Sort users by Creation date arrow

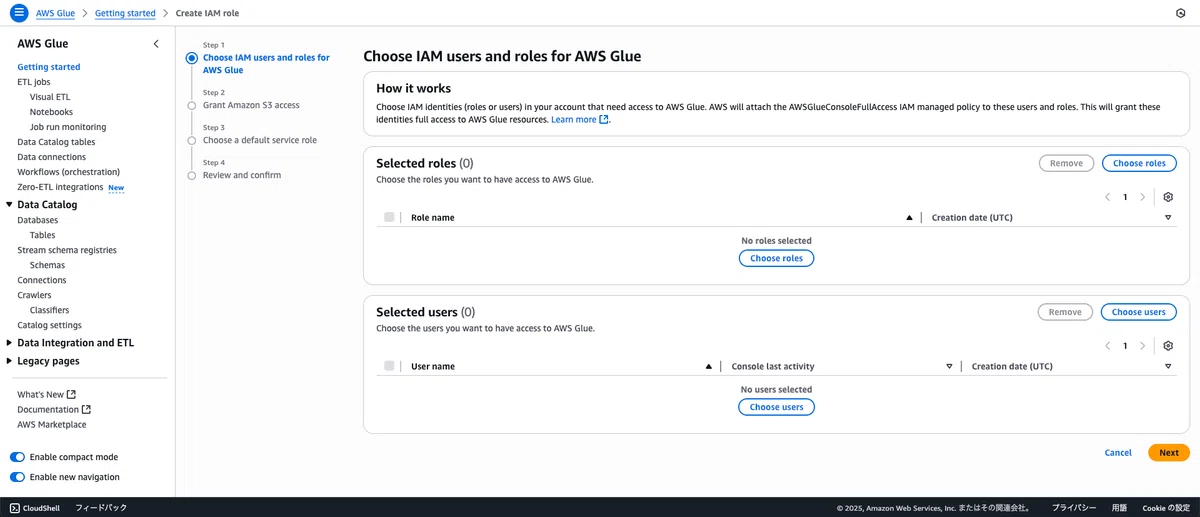pyautogui.click(x=1168, y=366)
